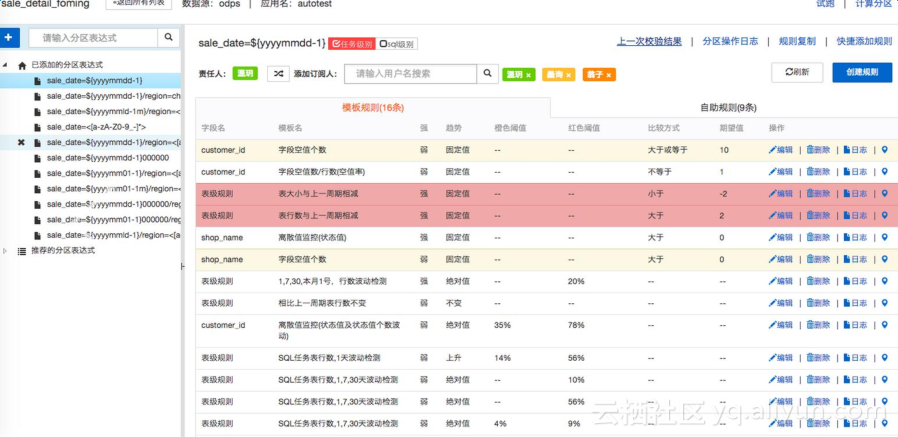The height and width of the screenshot is (437, 898).
Task: Open 日志 for customer_id 字段空值个数 rule
Action: pyautogui.click(x=855, y=150)
